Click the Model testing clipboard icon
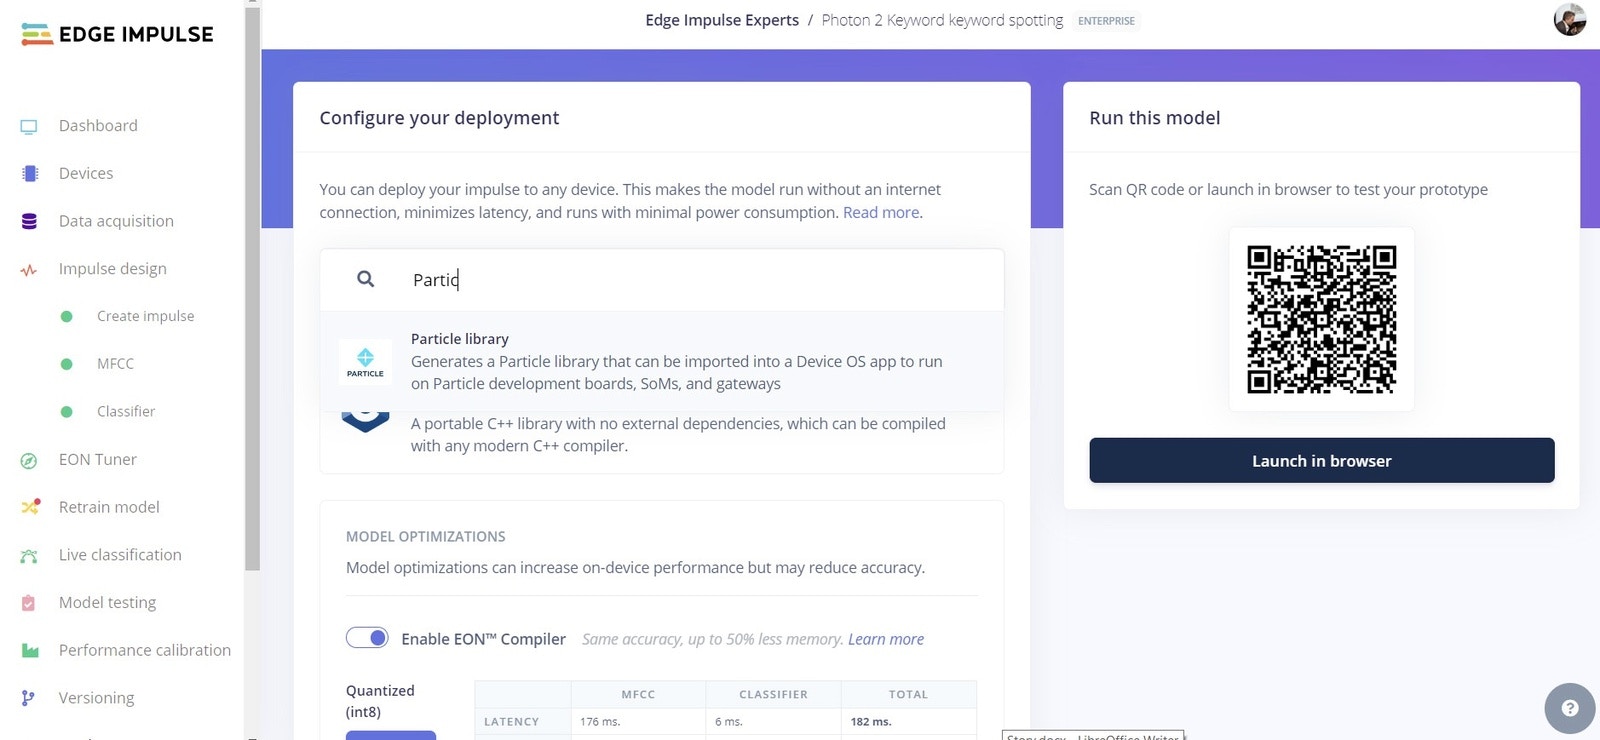The height and width of the screenshot is (740, 1600). tap(28, 603)
